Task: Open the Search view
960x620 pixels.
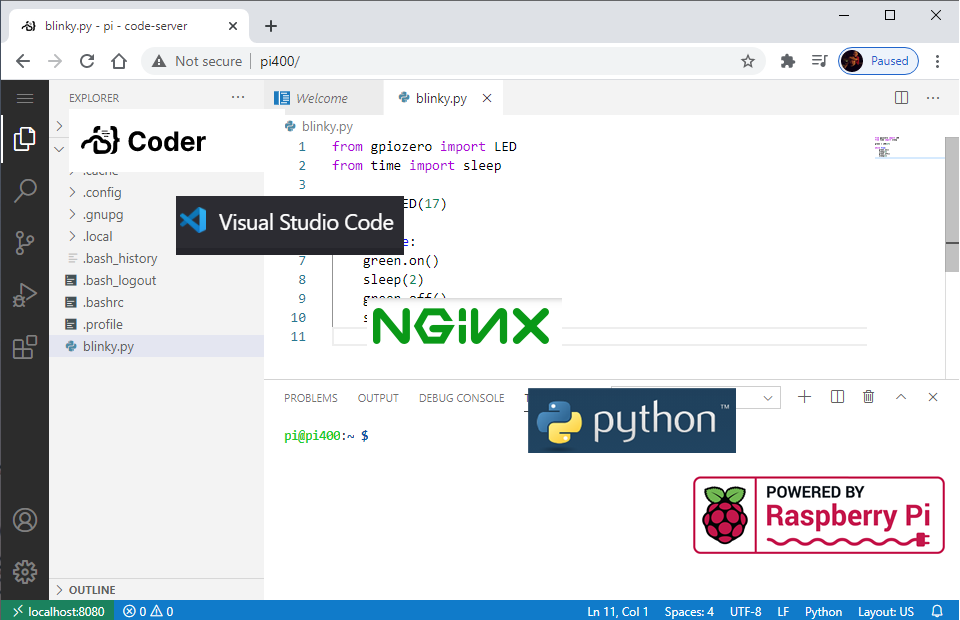Action: coord(25,190)
